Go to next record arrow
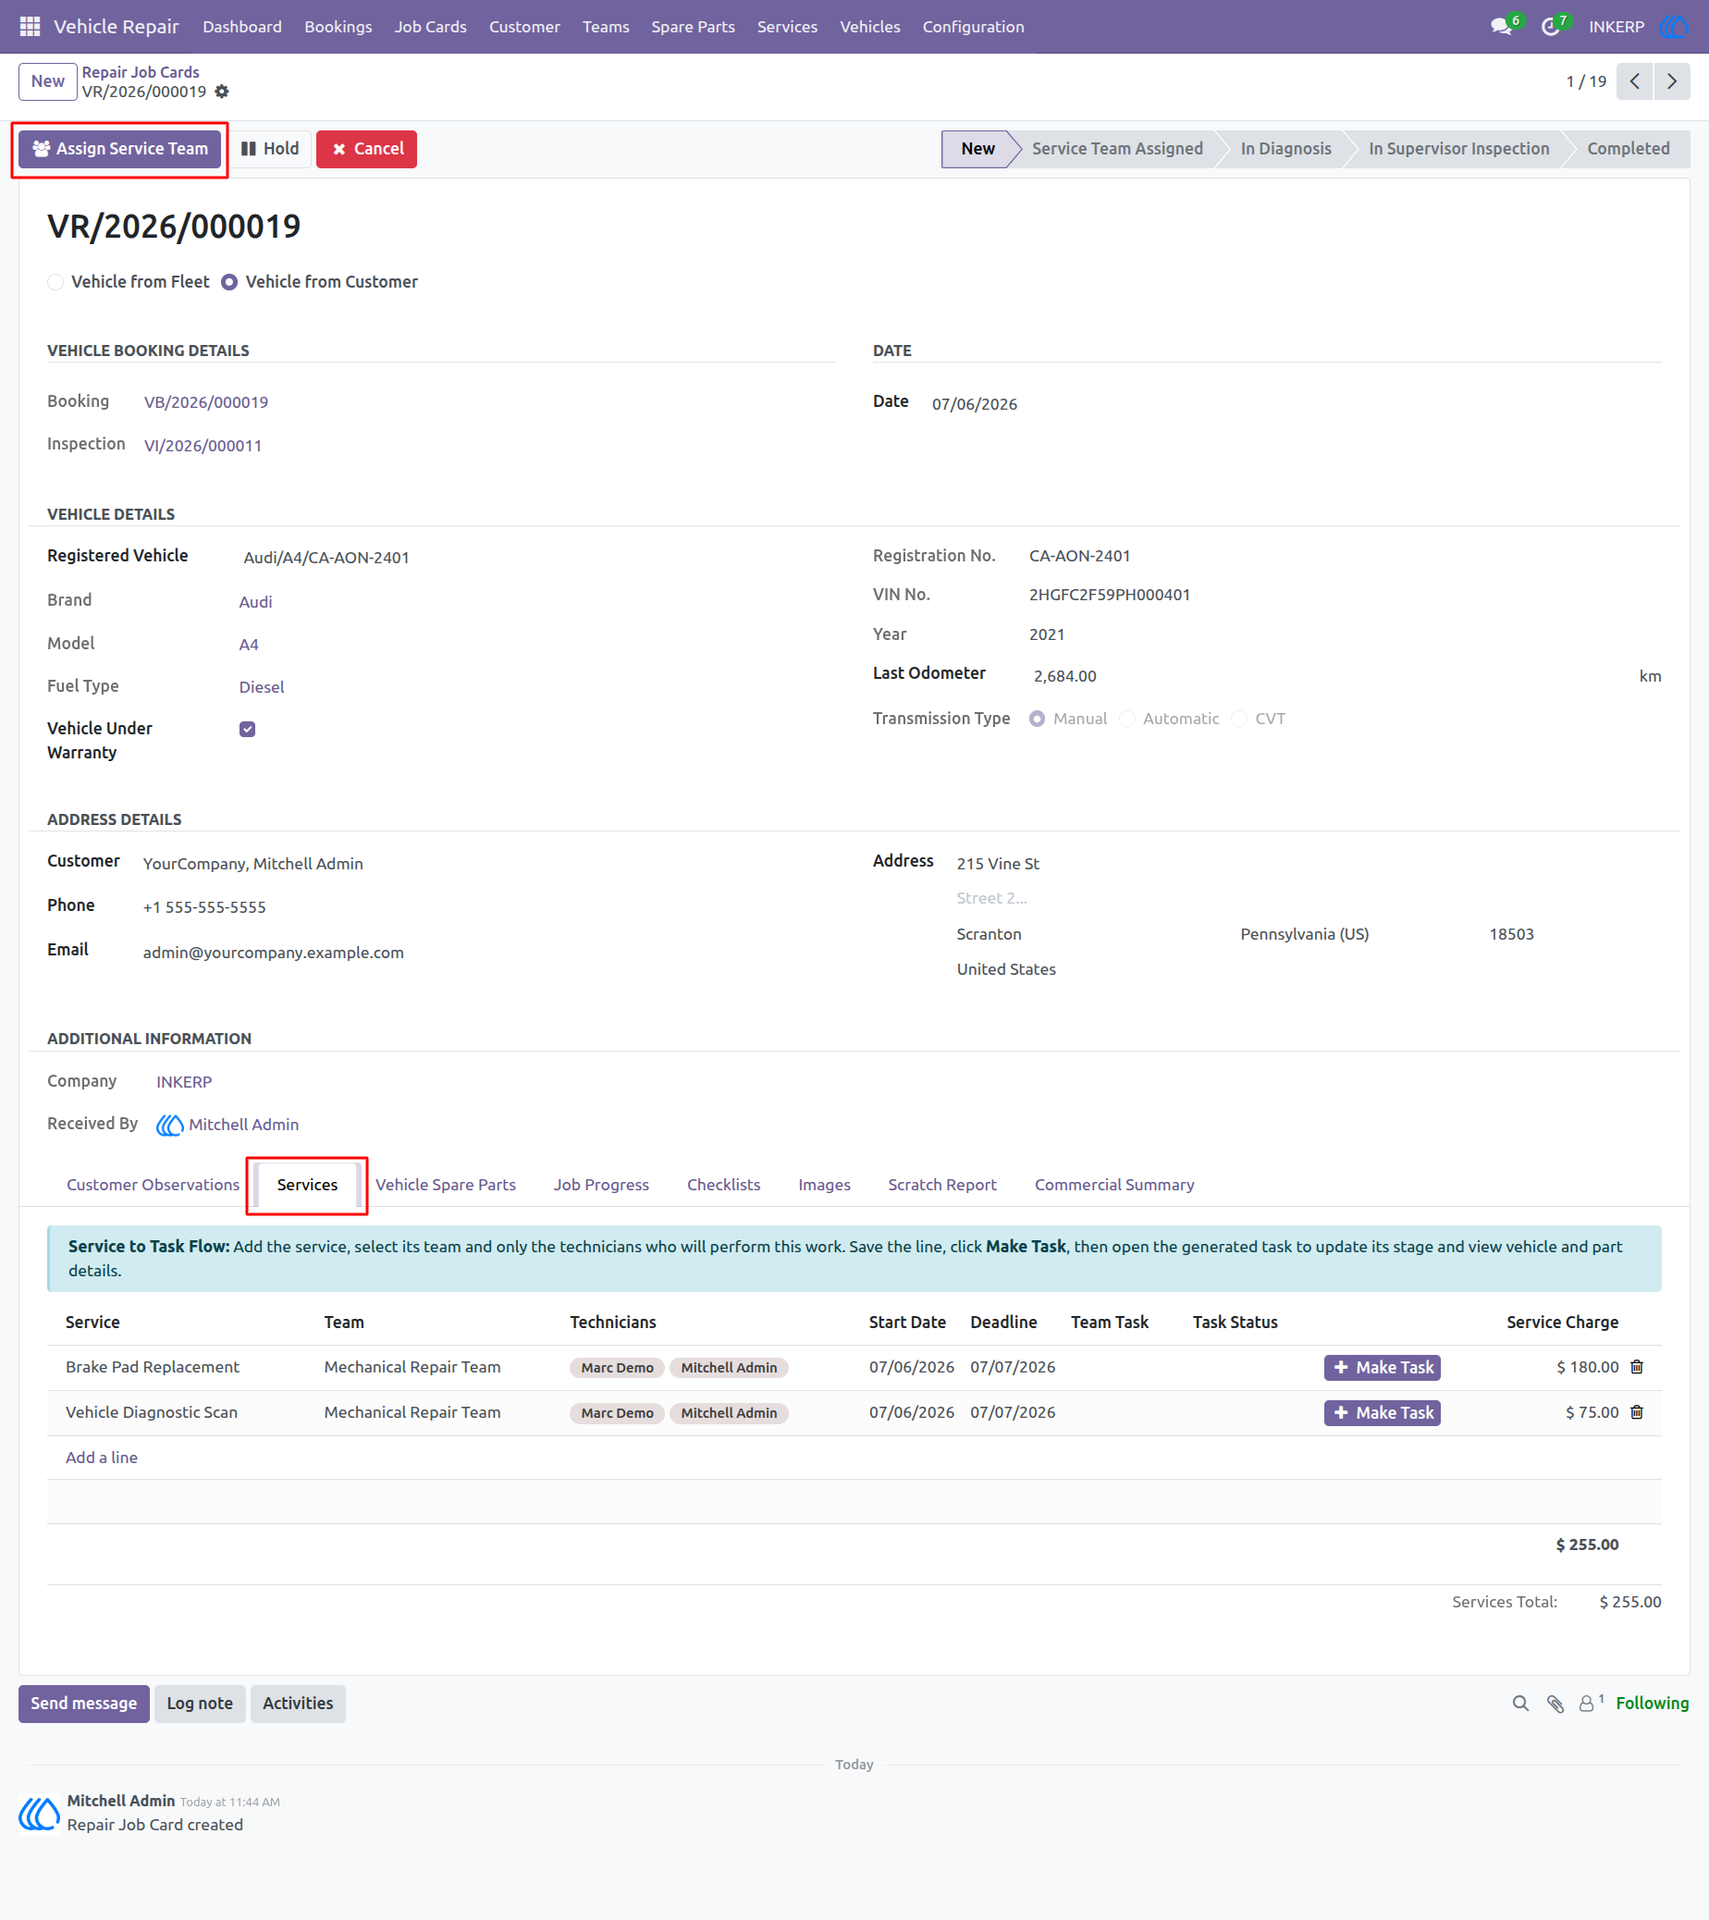This screenshot has width=1709, height=1920. click(1672, 81)
